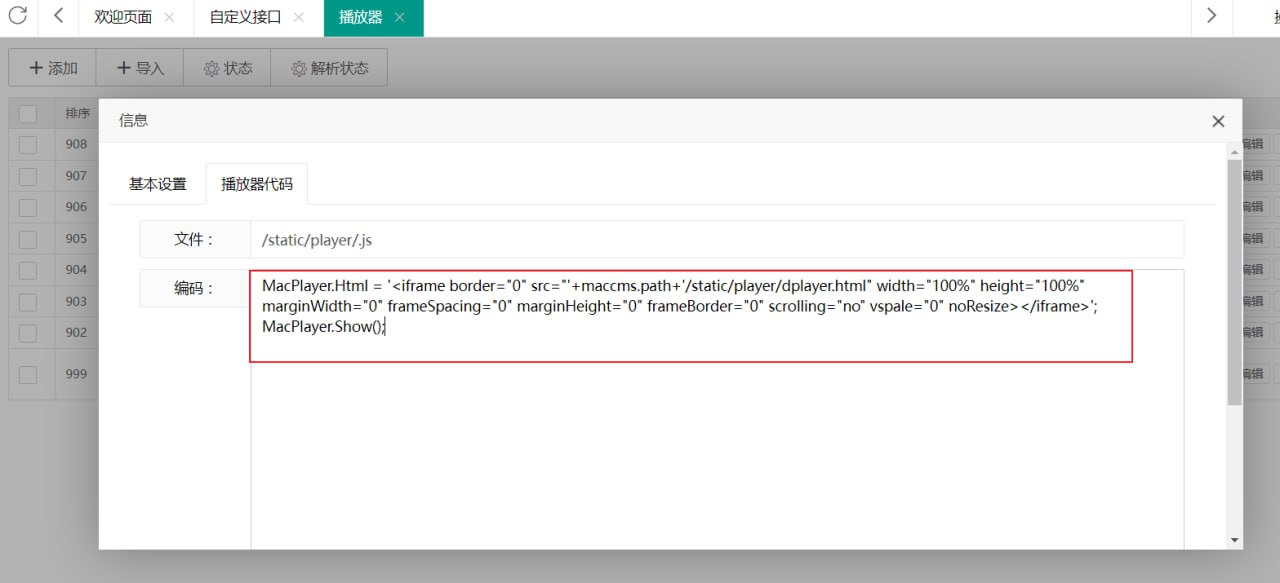Click the 文件 path input field

tap(716, 240)
